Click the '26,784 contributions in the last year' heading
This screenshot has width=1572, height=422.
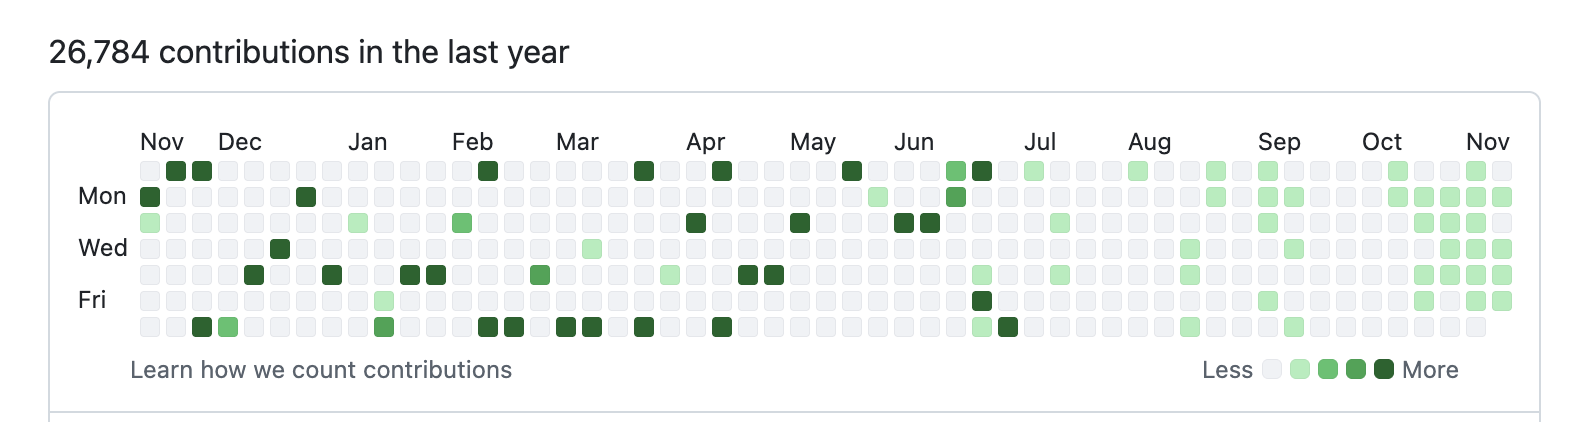309,52
